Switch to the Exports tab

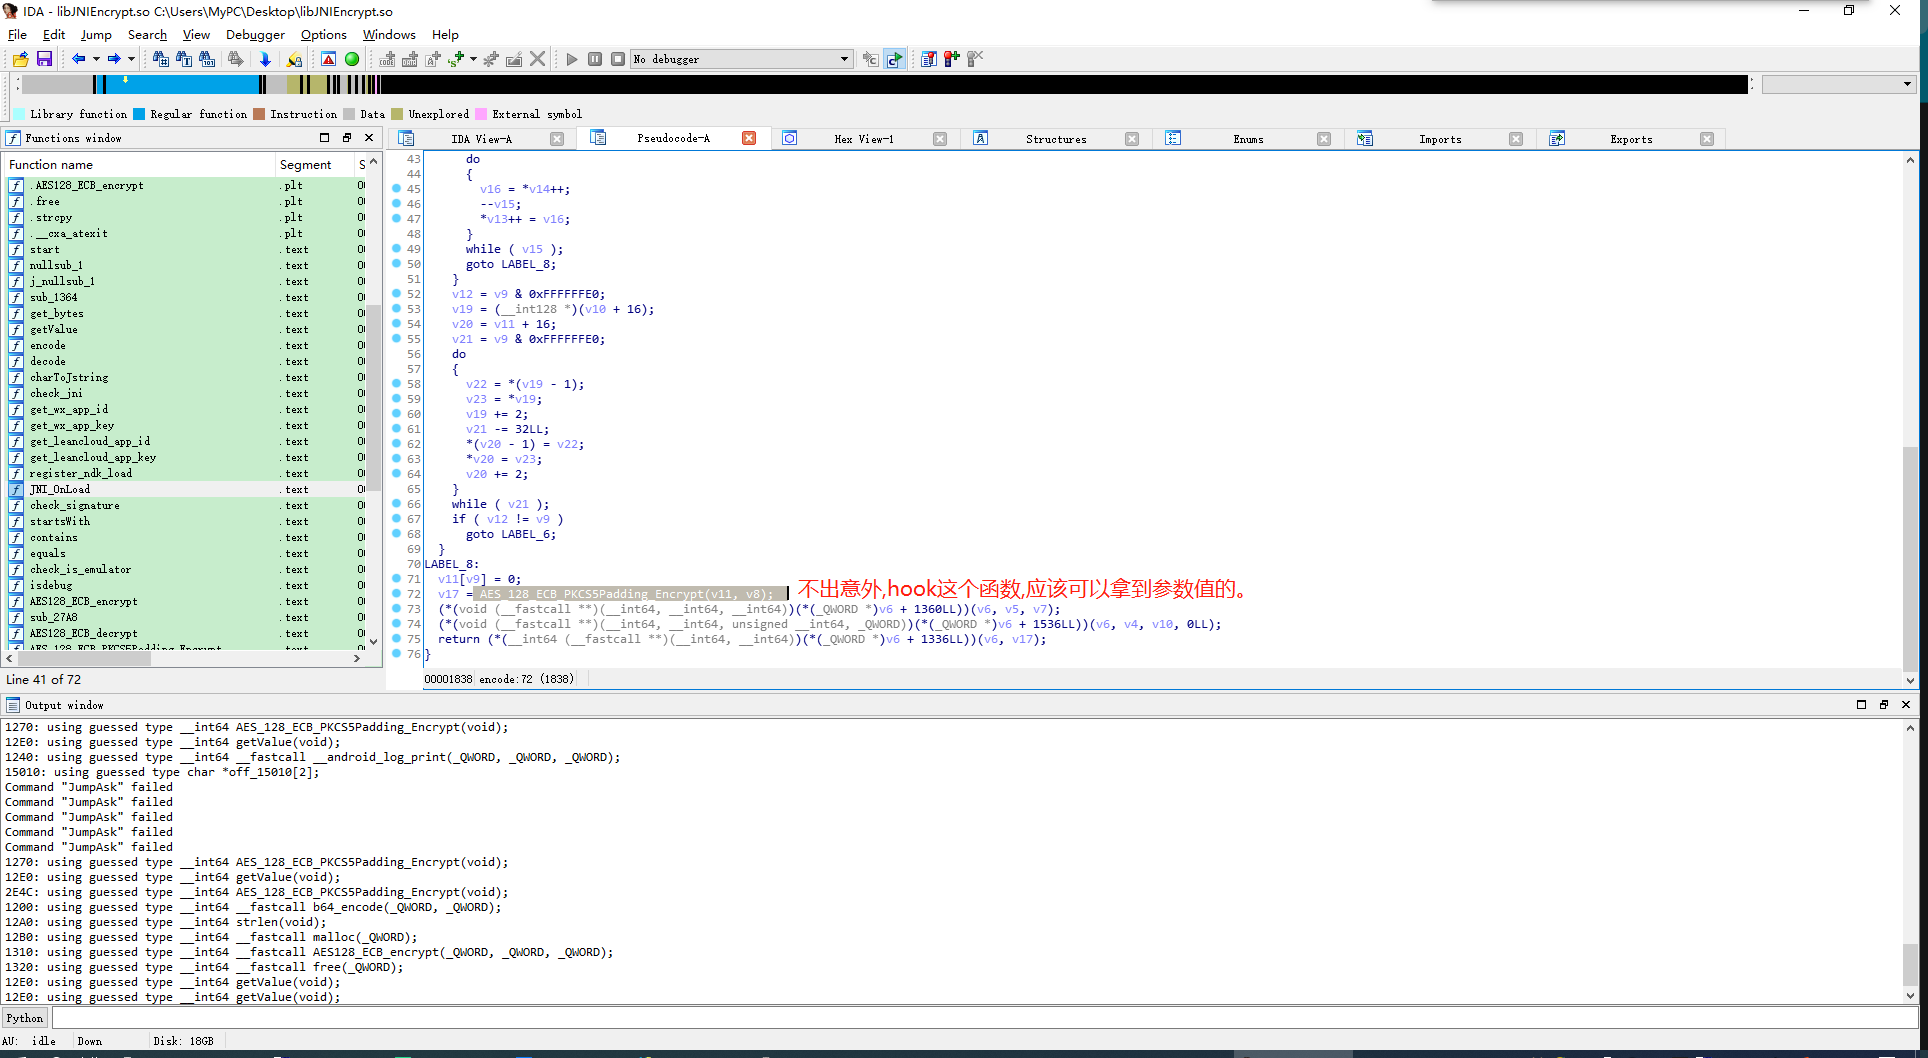coord(1631,139)
